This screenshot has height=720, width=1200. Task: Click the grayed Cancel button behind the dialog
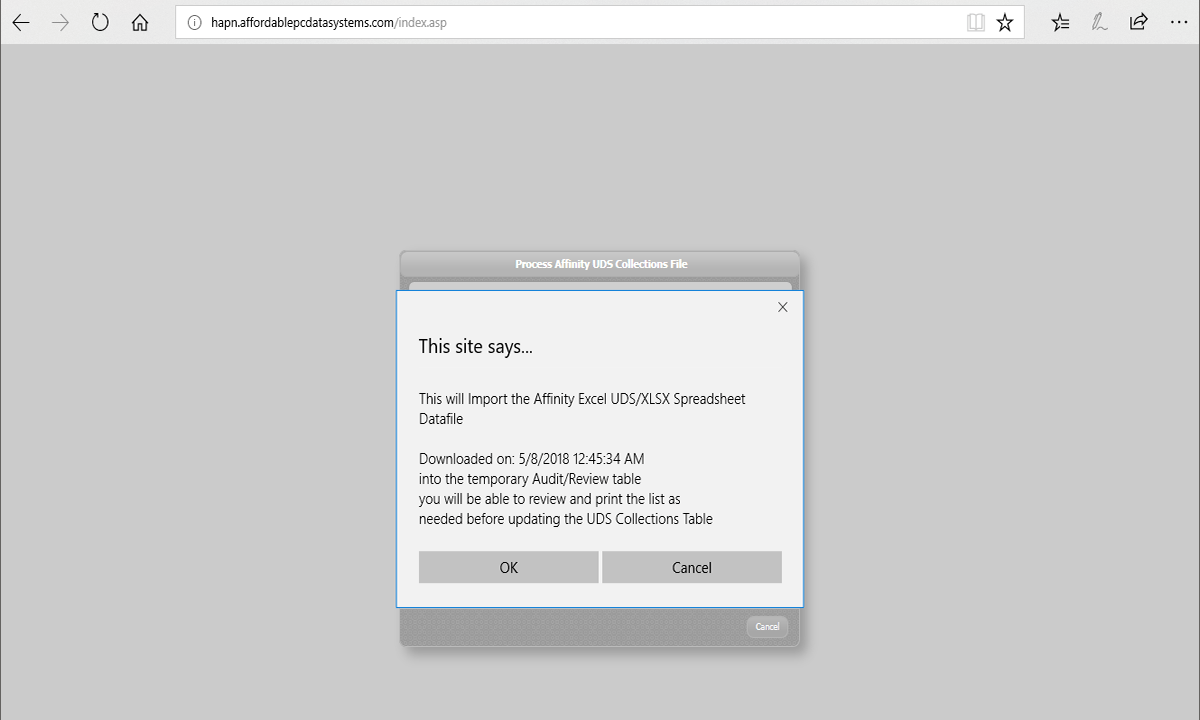click(767, 626)
